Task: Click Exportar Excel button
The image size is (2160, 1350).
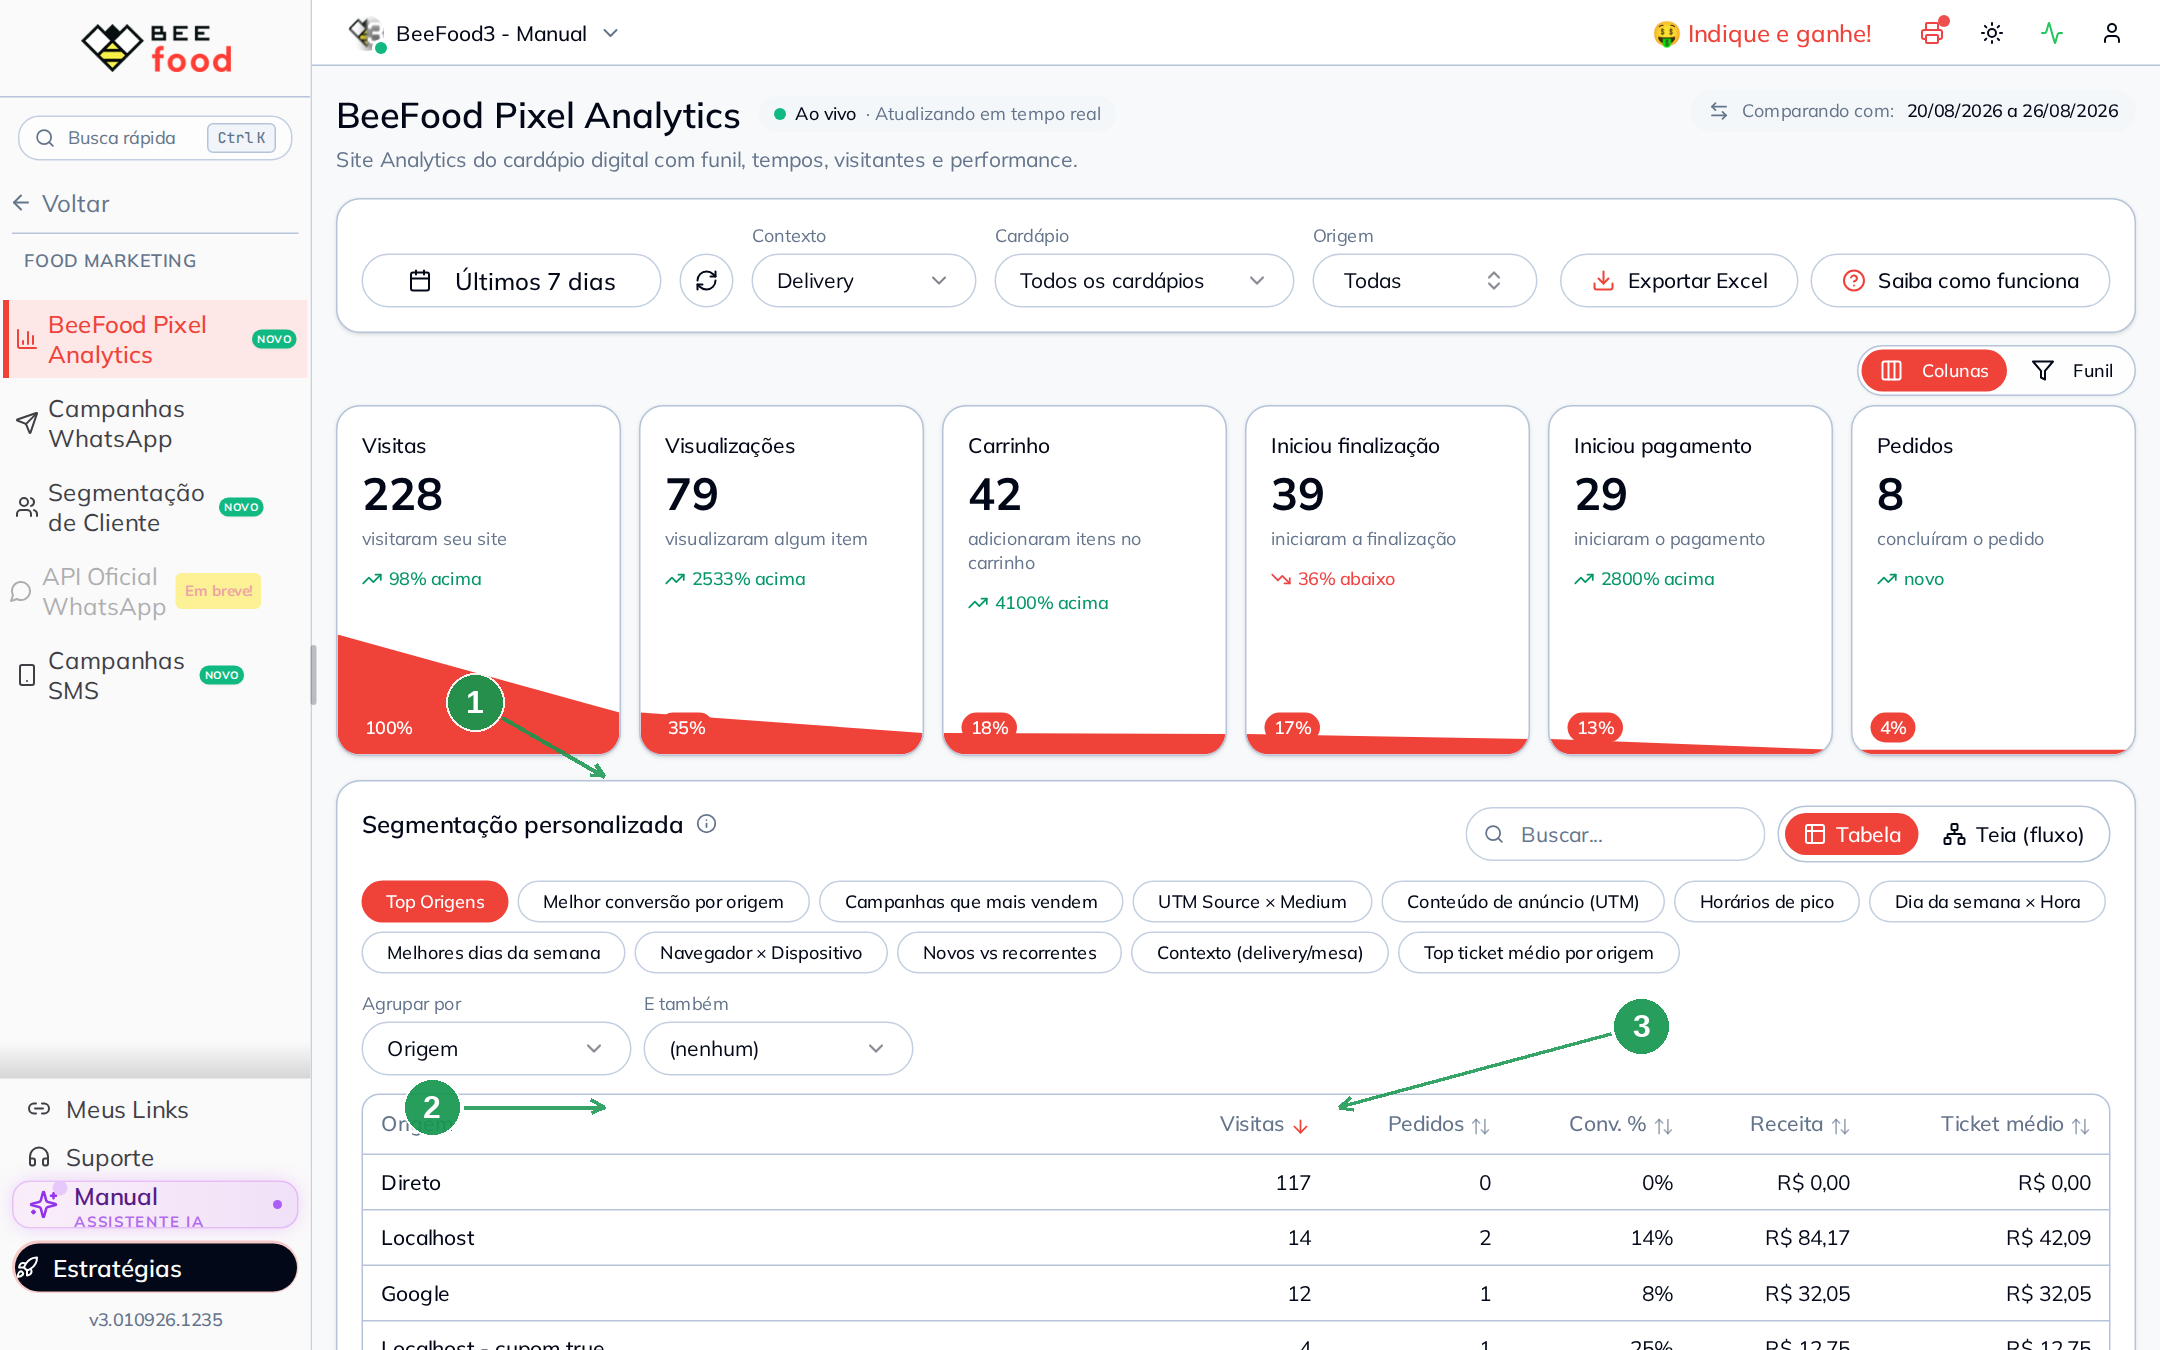Action: pyautogui.click(x=1679, y=281)
